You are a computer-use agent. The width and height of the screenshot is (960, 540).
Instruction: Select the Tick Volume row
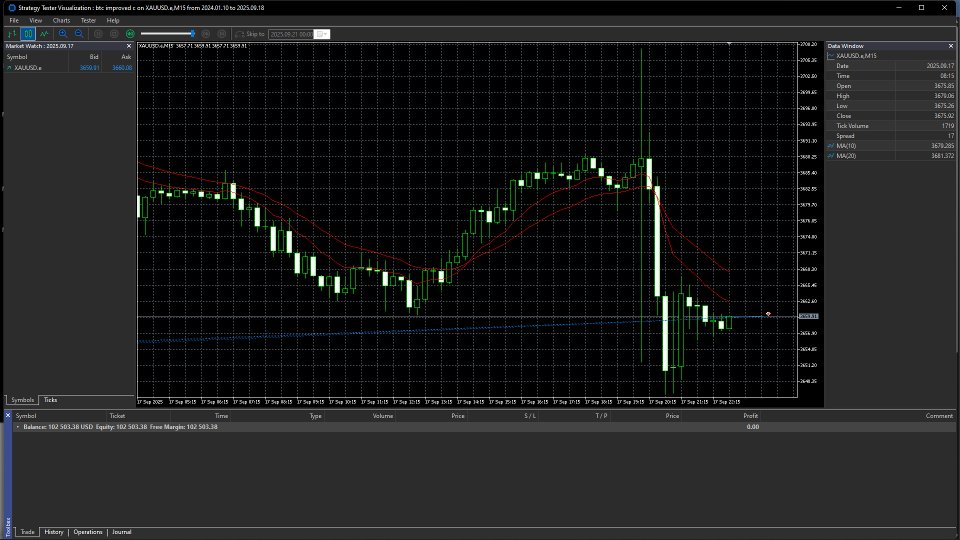891,126
